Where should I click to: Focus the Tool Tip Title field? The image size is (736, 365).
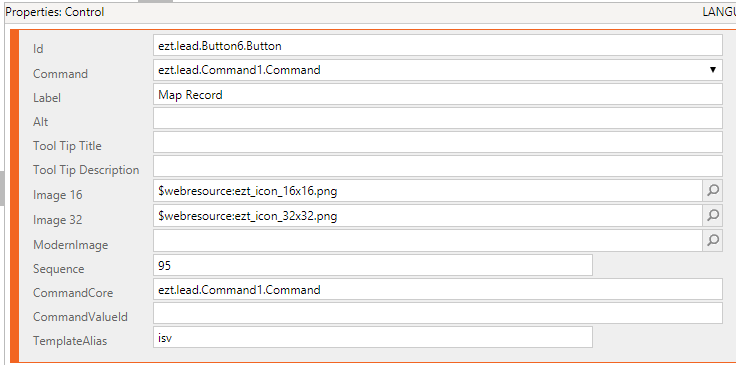pyautogui.click(x=437, y=142)
